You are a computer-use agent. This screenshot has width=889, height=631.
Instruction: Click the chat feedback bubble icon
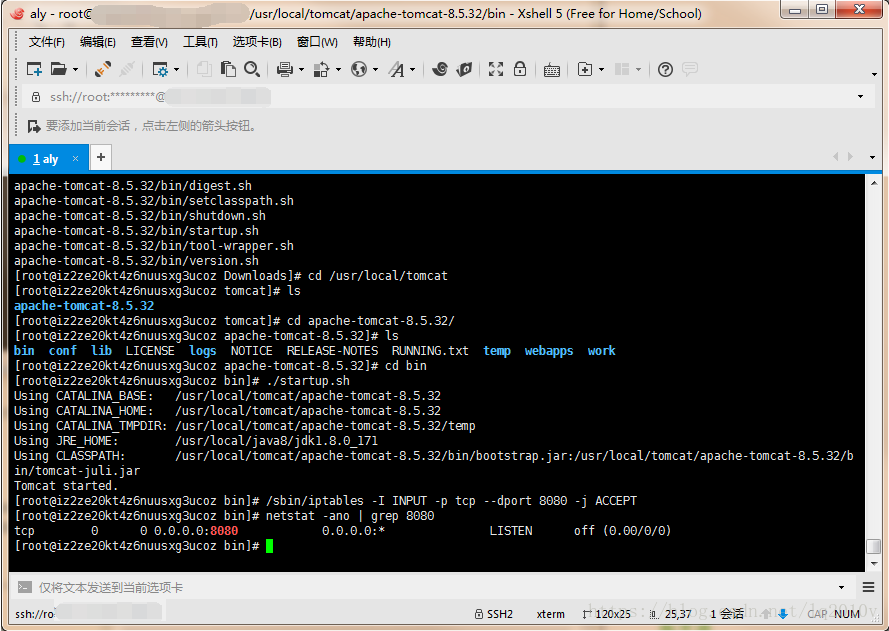[689, 69]
